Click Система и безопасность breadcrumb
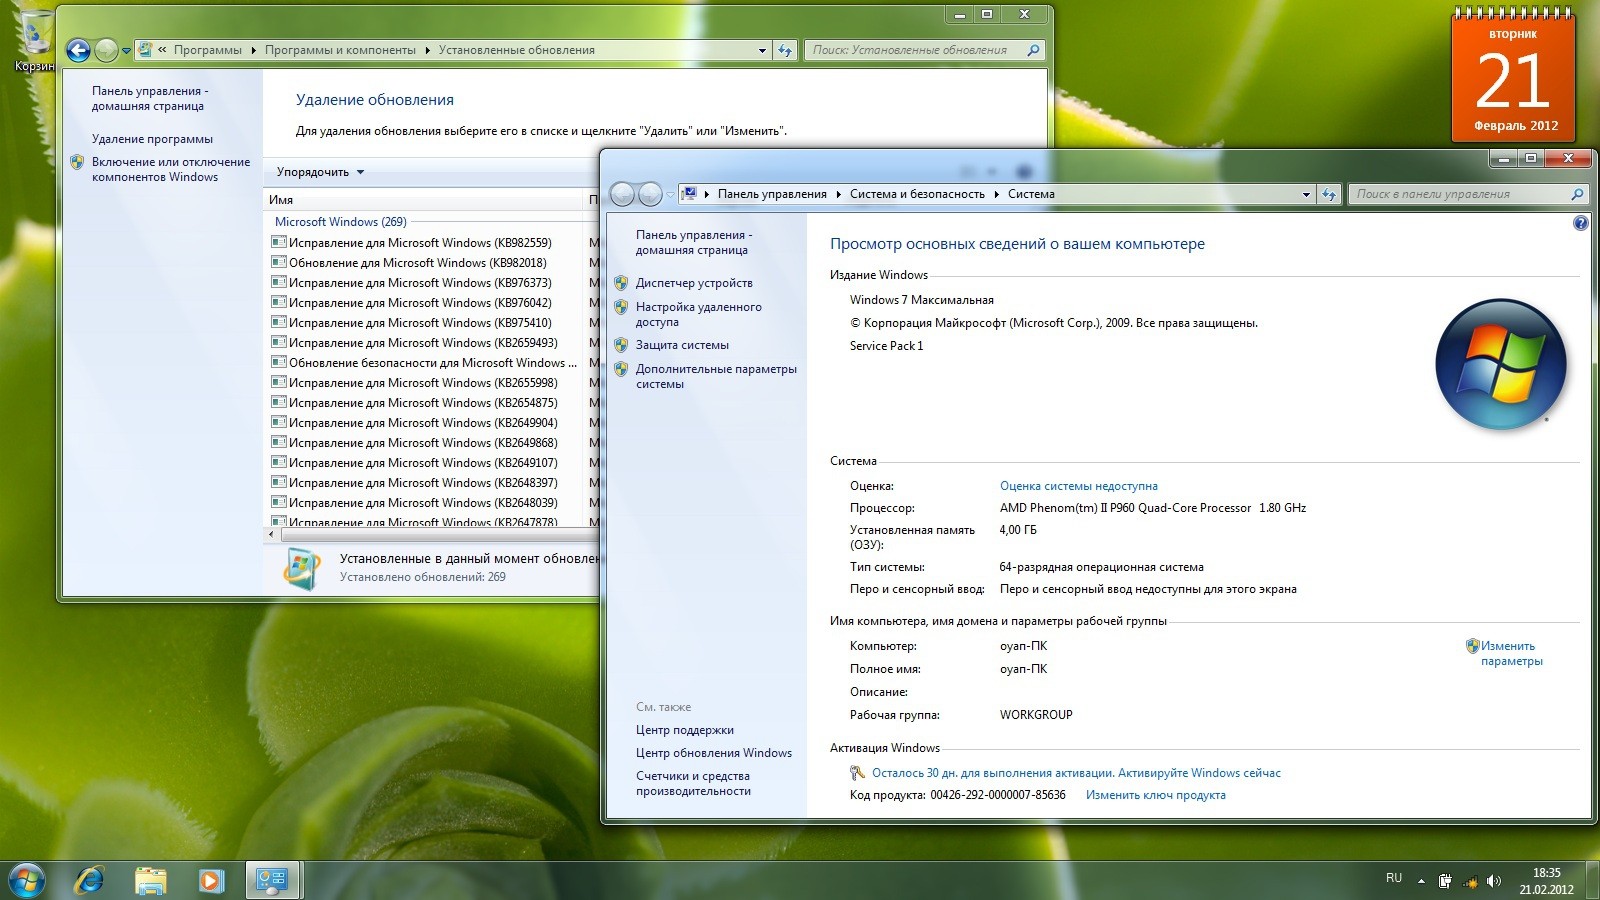Screen dimensions: 1600x900 917,194
